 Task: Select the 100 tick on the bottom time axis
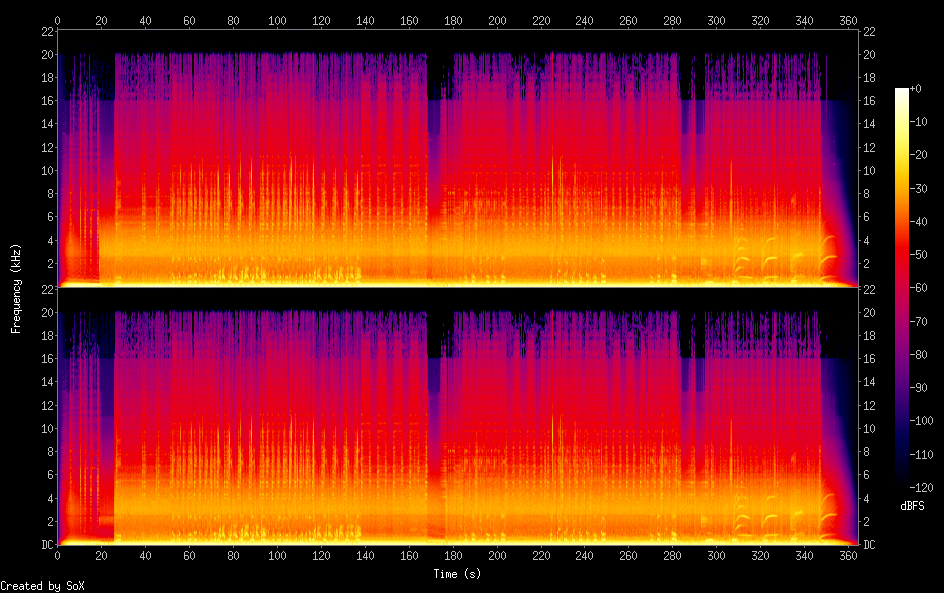tap(277, 555)
